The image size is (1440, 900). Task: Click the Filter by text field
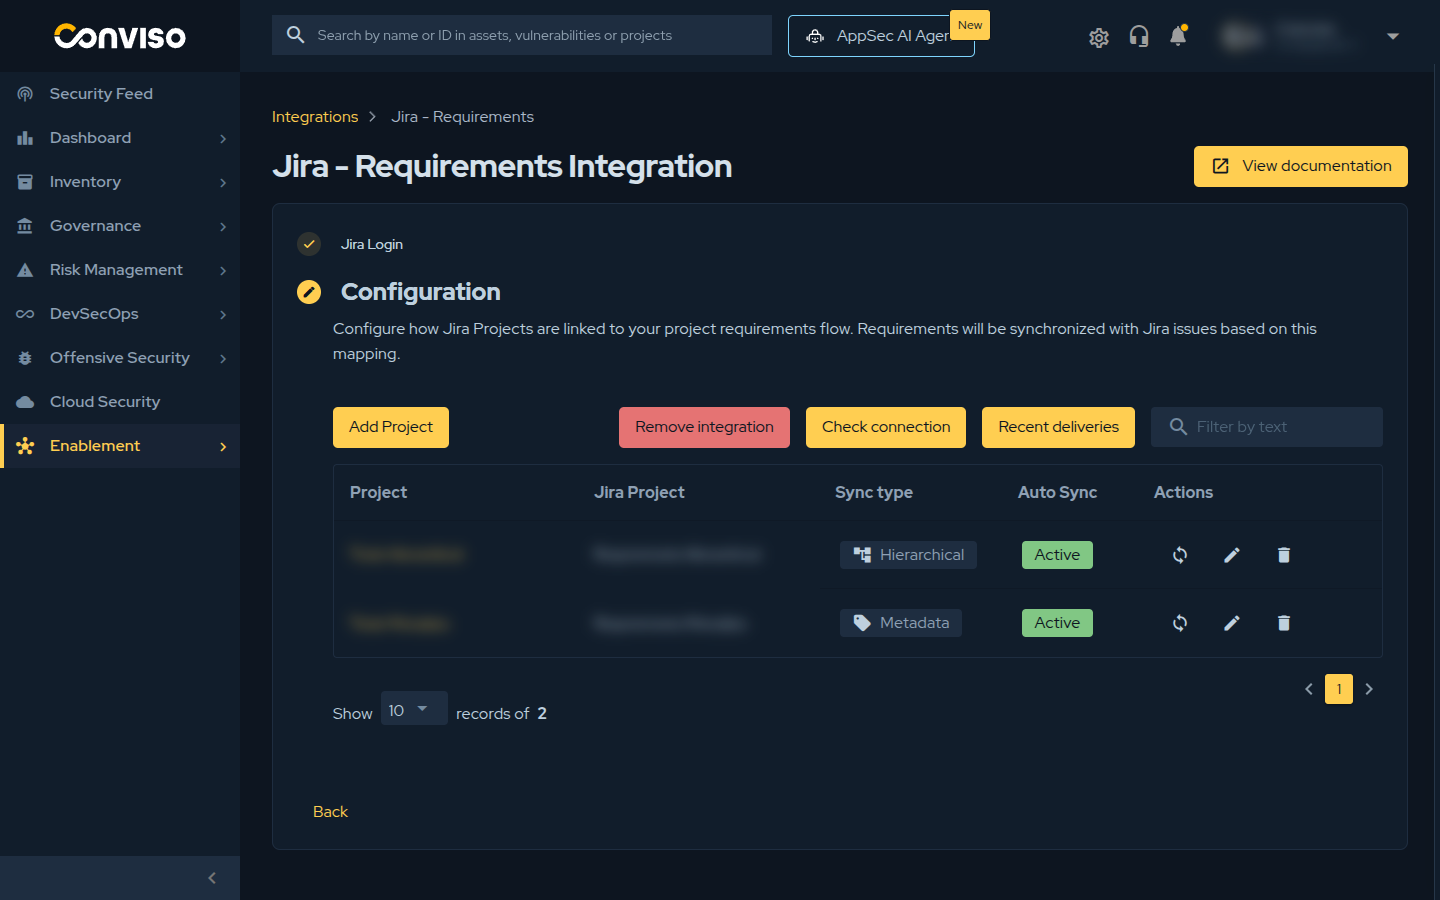coord(1267,427)
